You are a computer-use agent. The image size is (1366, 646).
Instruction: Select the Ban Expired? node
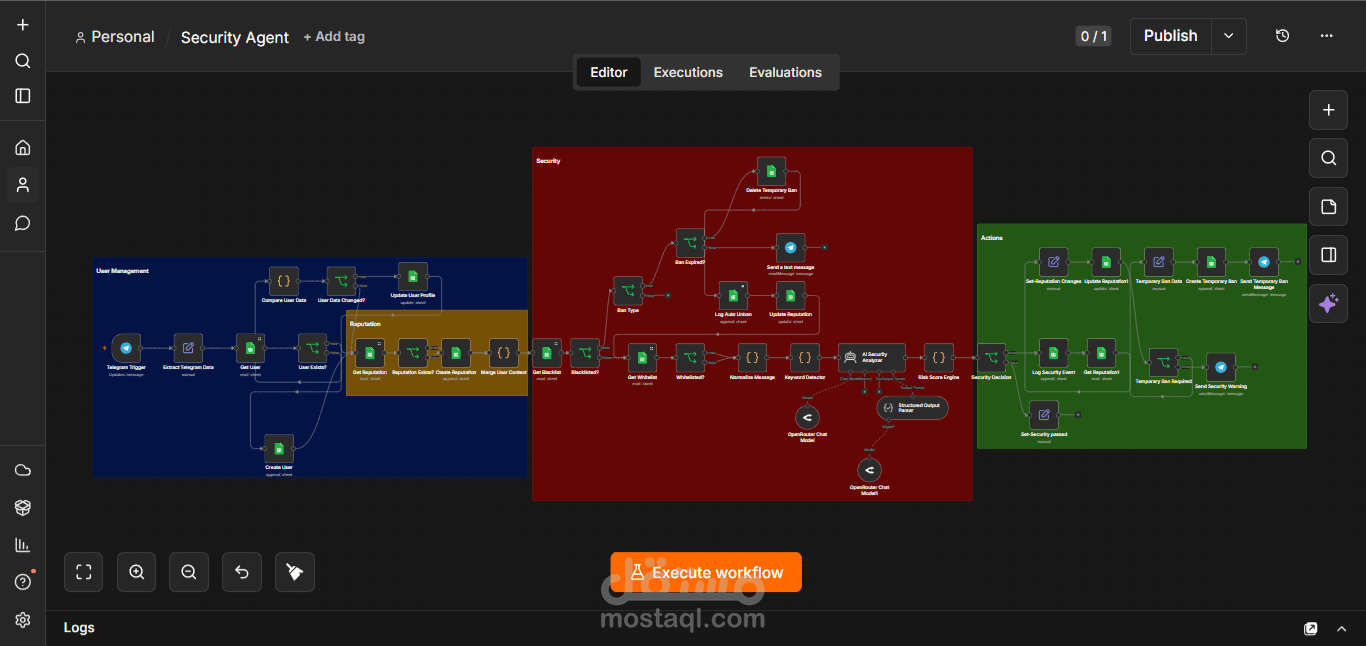pos(690,243)
